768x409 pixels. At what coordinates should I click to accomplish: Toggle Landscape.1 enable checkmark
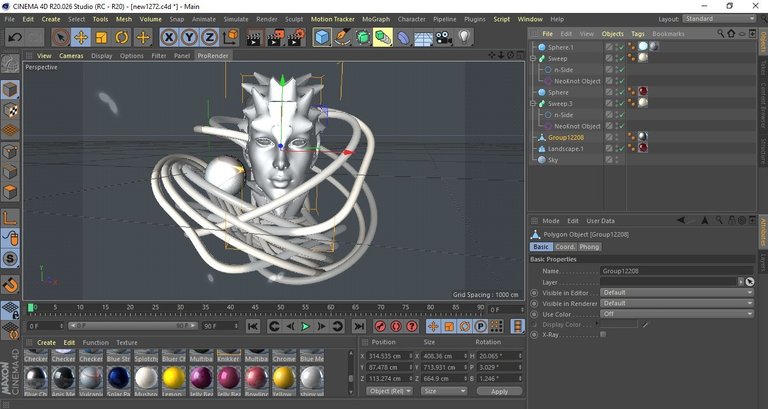point(621,149)
